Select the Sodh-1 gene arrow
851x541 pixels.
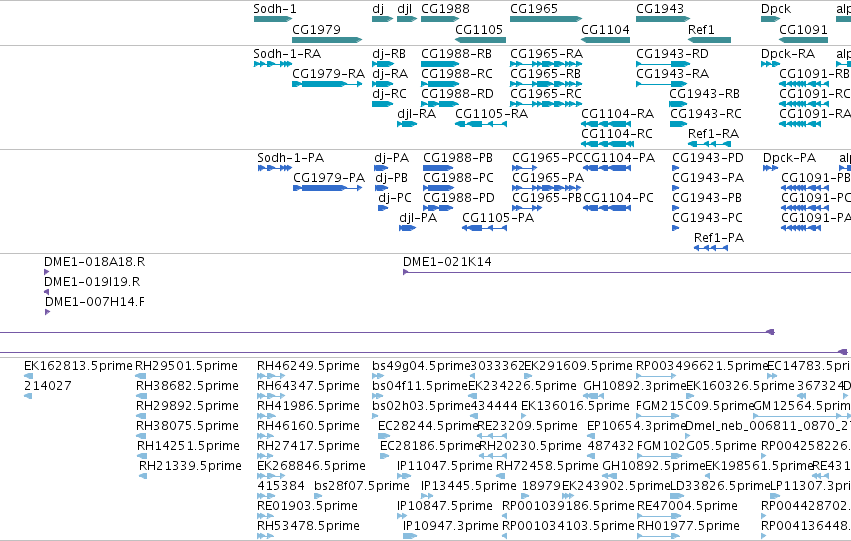273,19
